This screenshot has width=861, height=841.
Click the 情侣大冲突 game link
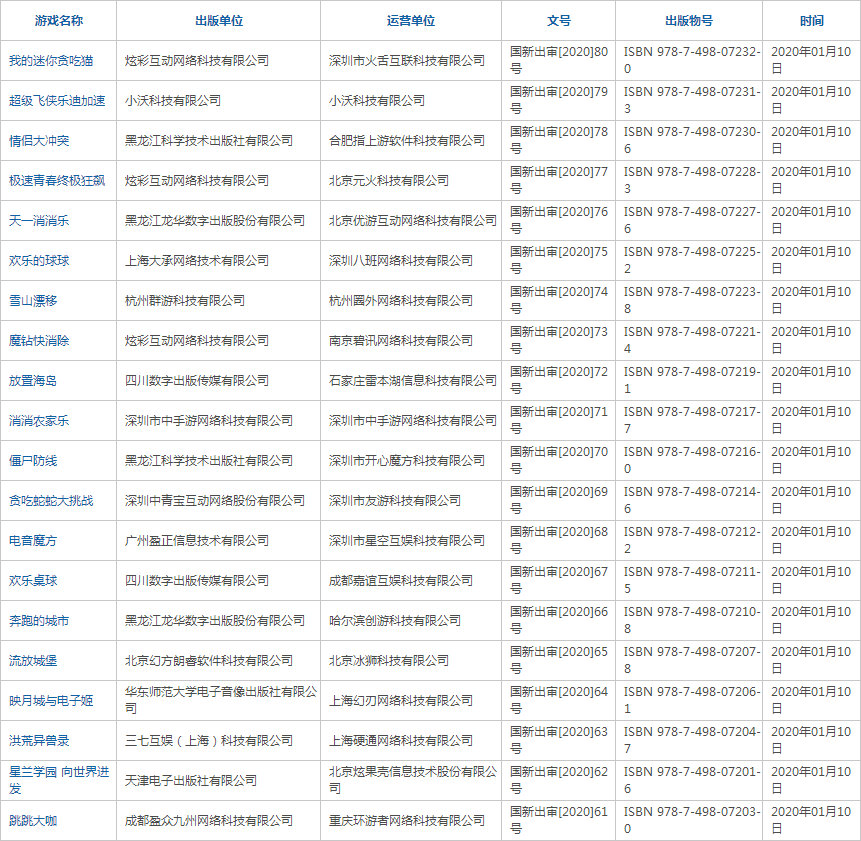[39, 141]
